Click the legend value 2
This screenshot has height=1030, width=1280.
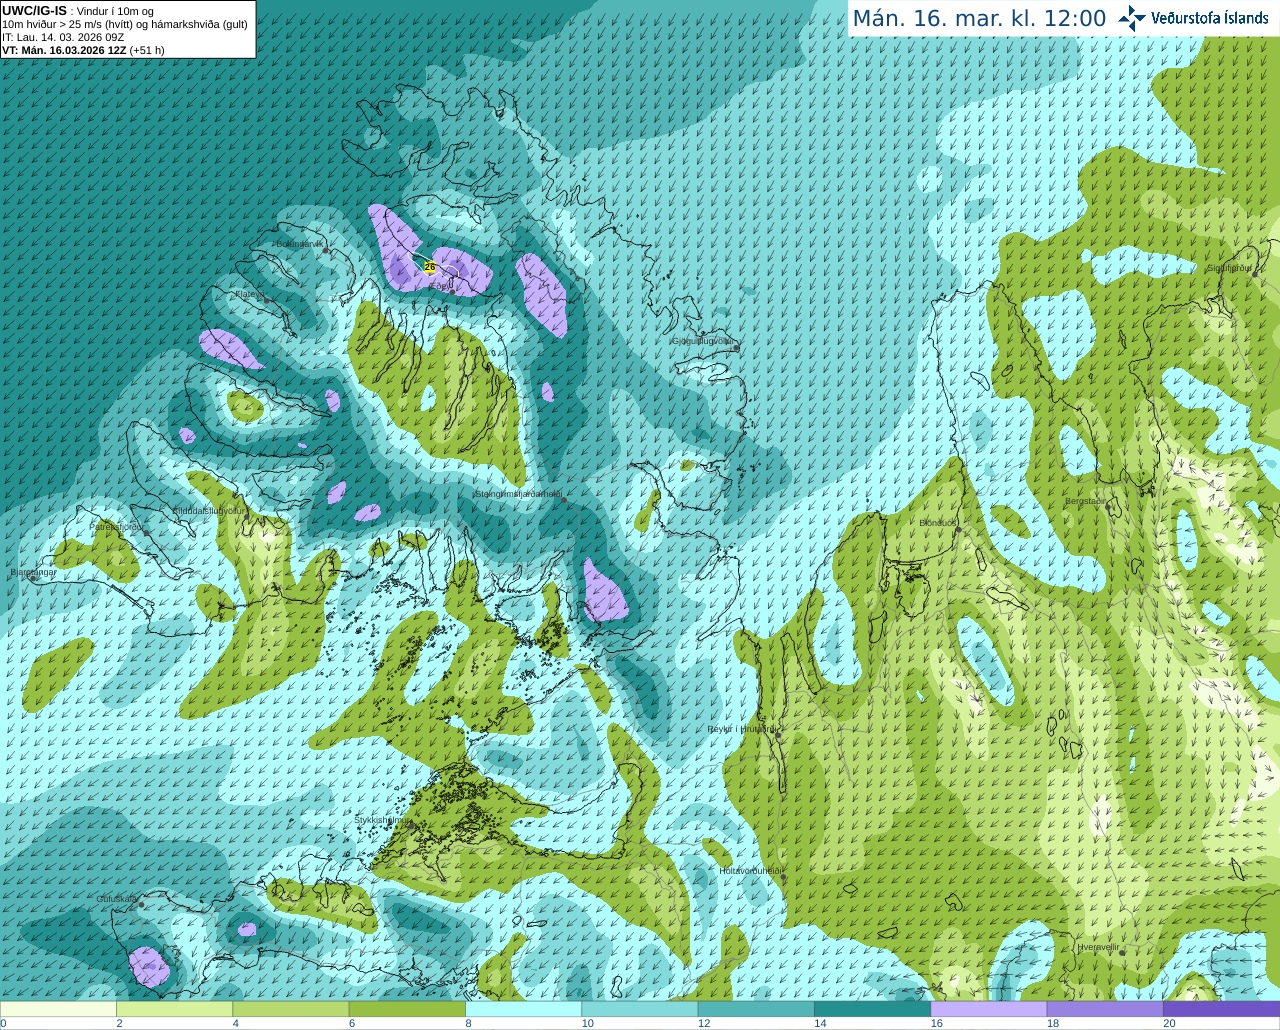coord(119,1024)
